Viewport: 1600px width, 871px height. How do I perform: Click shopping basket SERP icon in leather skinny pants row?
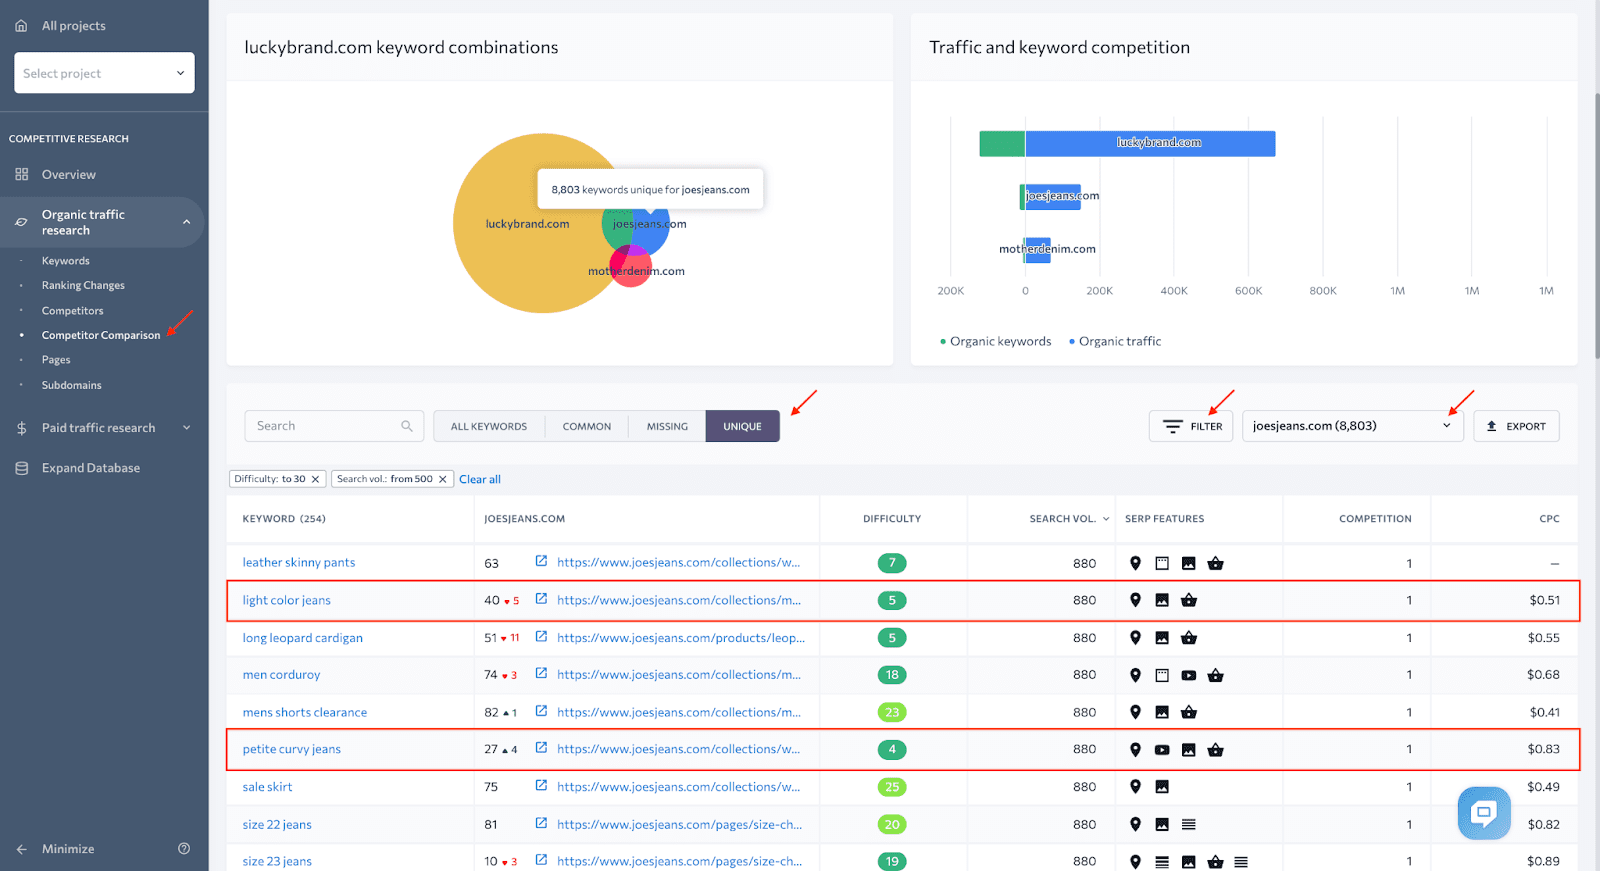pyautogui.click(x=1215, y=563)
